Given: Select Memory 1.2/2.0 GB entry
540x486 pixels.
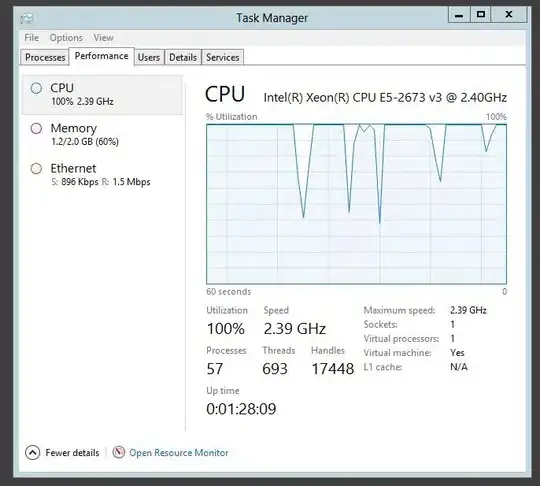Looking at the screenshot, I should [102, 135].
